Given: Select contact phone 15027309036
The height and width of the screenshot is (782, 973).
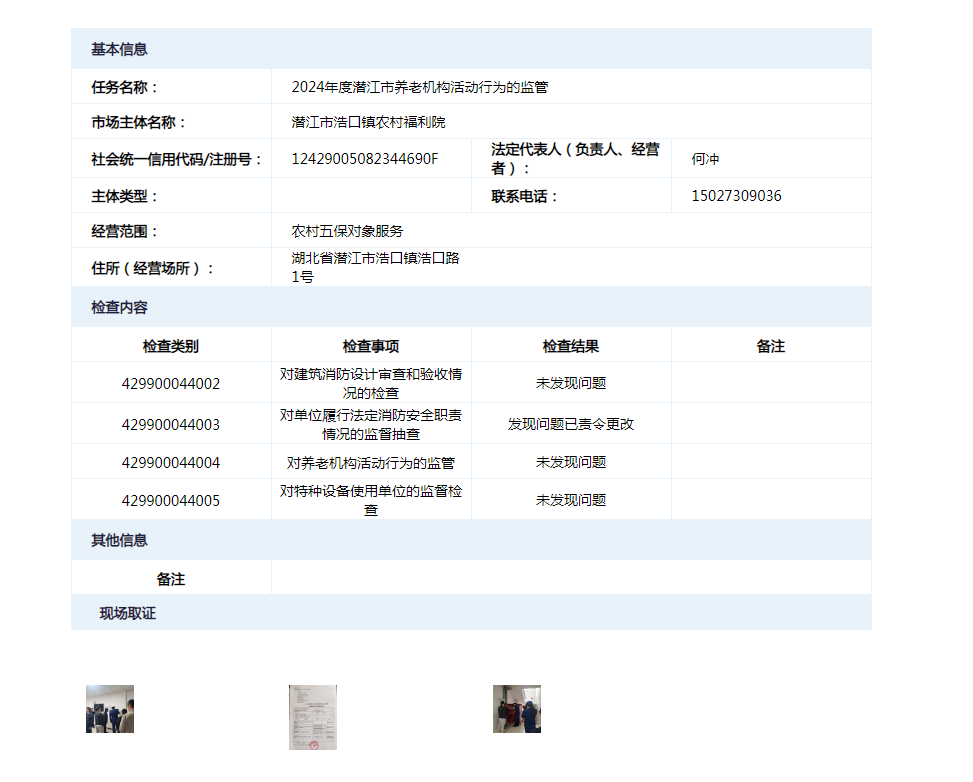Looking at the screenshot, I should click(737, 196).
